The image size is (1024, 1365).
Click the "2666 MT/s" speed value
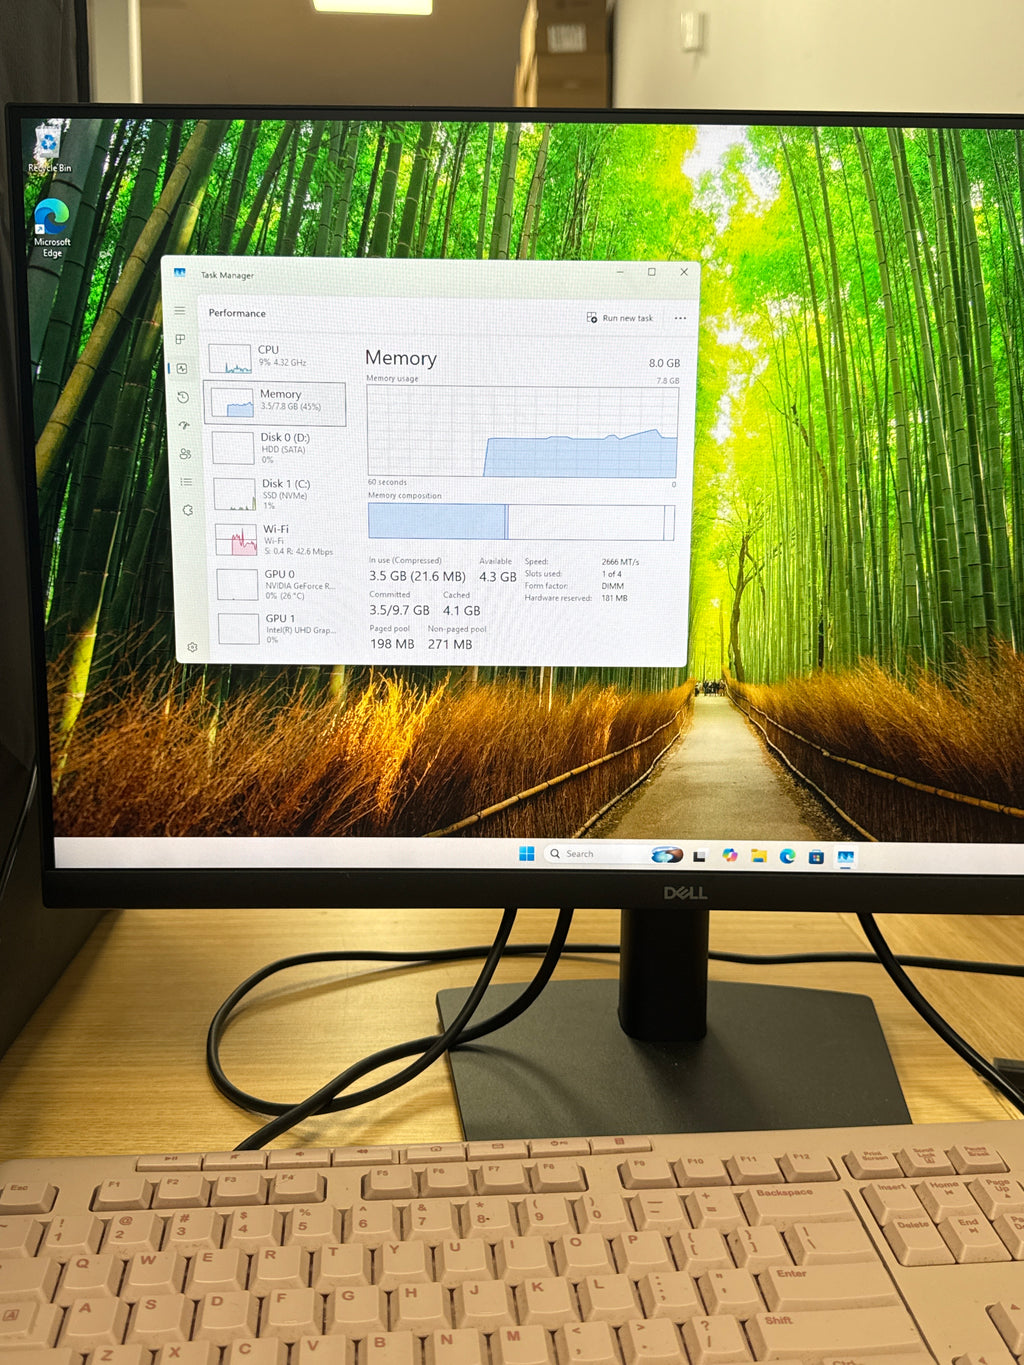620,562
